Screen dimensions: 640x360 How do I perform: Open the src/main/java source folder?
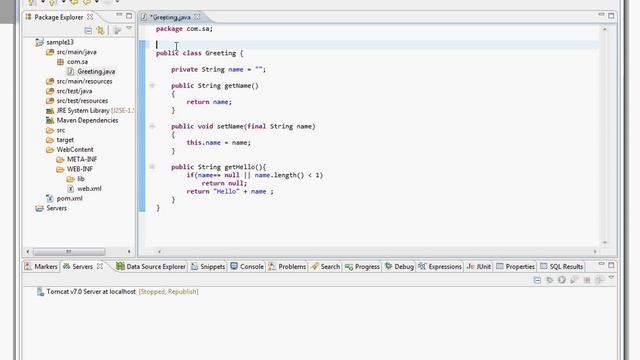(76, 52)
